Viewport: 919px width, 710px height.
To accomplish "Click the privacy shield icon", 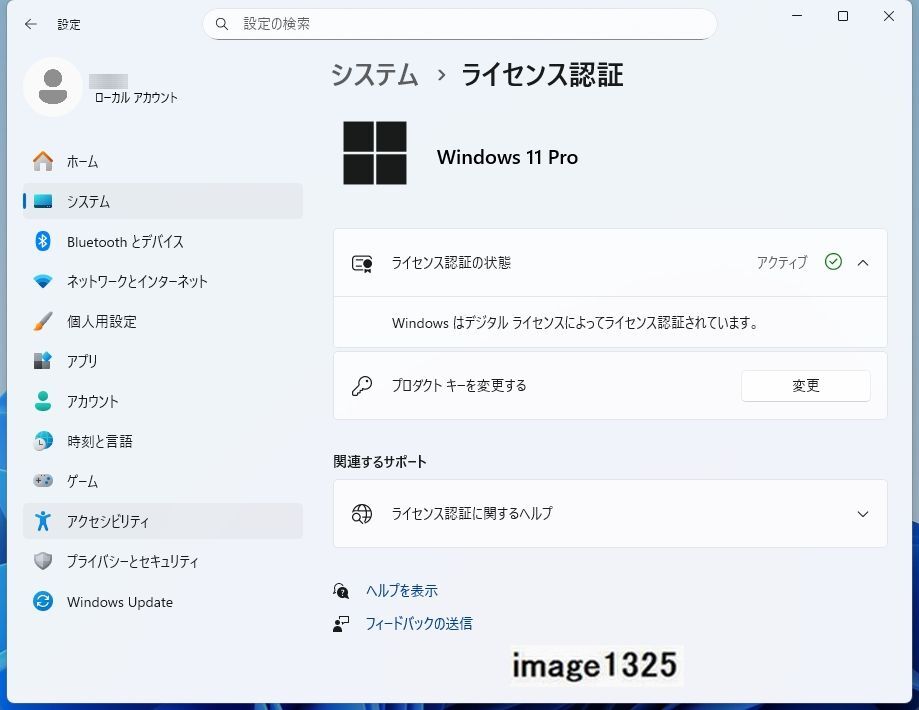I will [43, 561].
